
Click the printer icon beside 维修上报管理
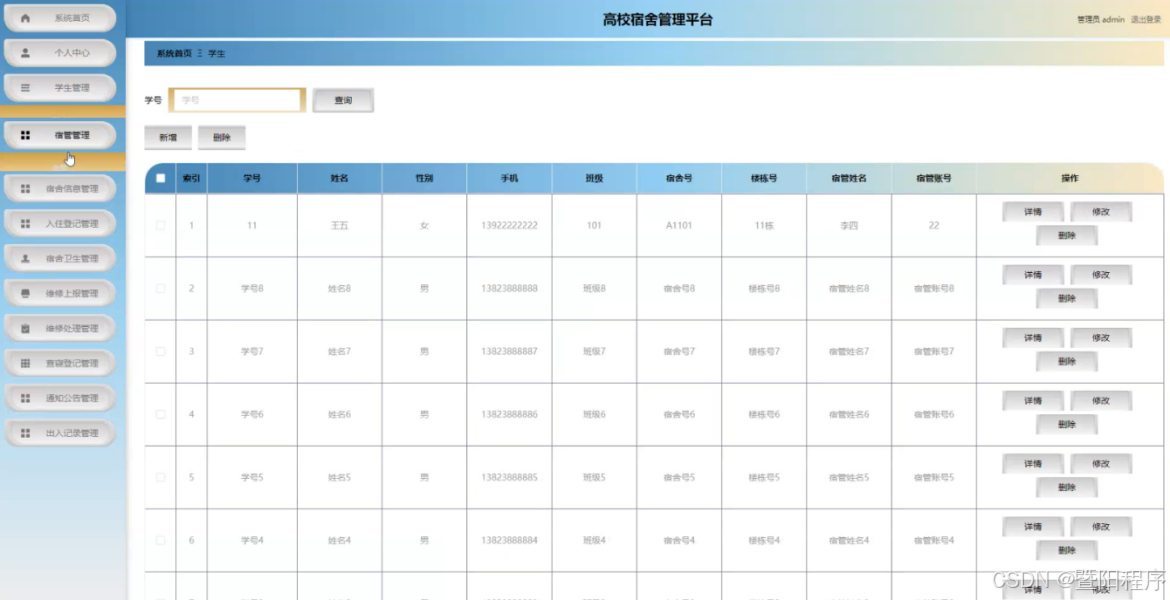coord(25,293)
